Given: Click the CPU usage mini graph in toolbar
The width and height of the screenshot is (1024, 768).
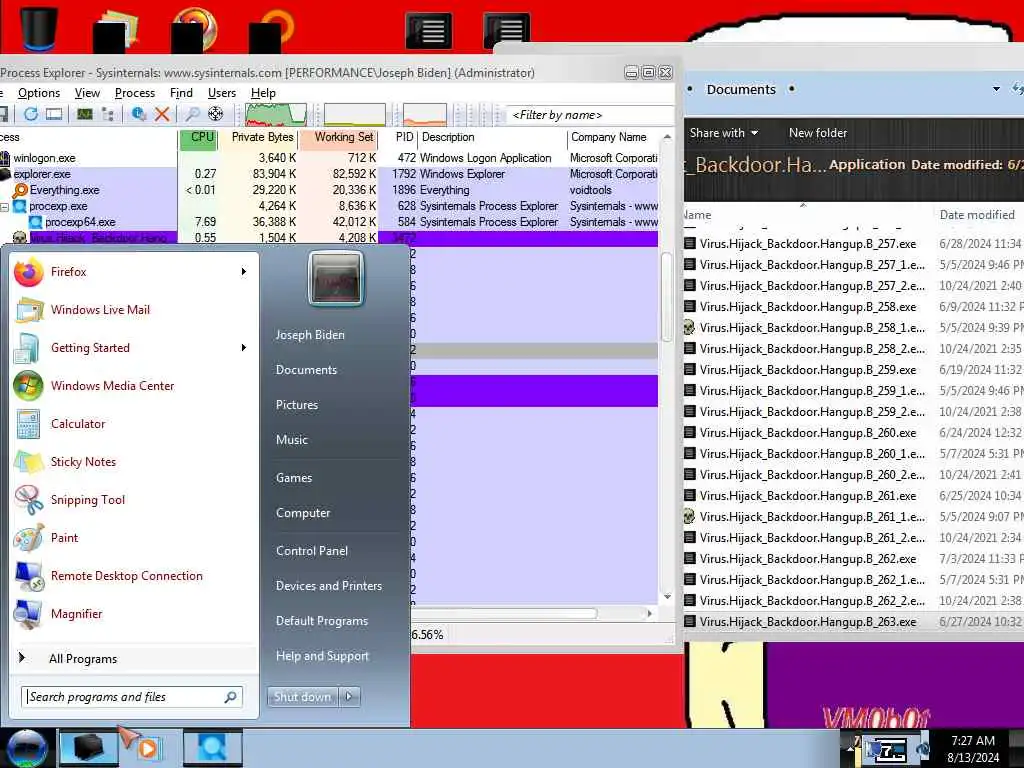Looking at the screenshot, I should (x=276, y=114).
